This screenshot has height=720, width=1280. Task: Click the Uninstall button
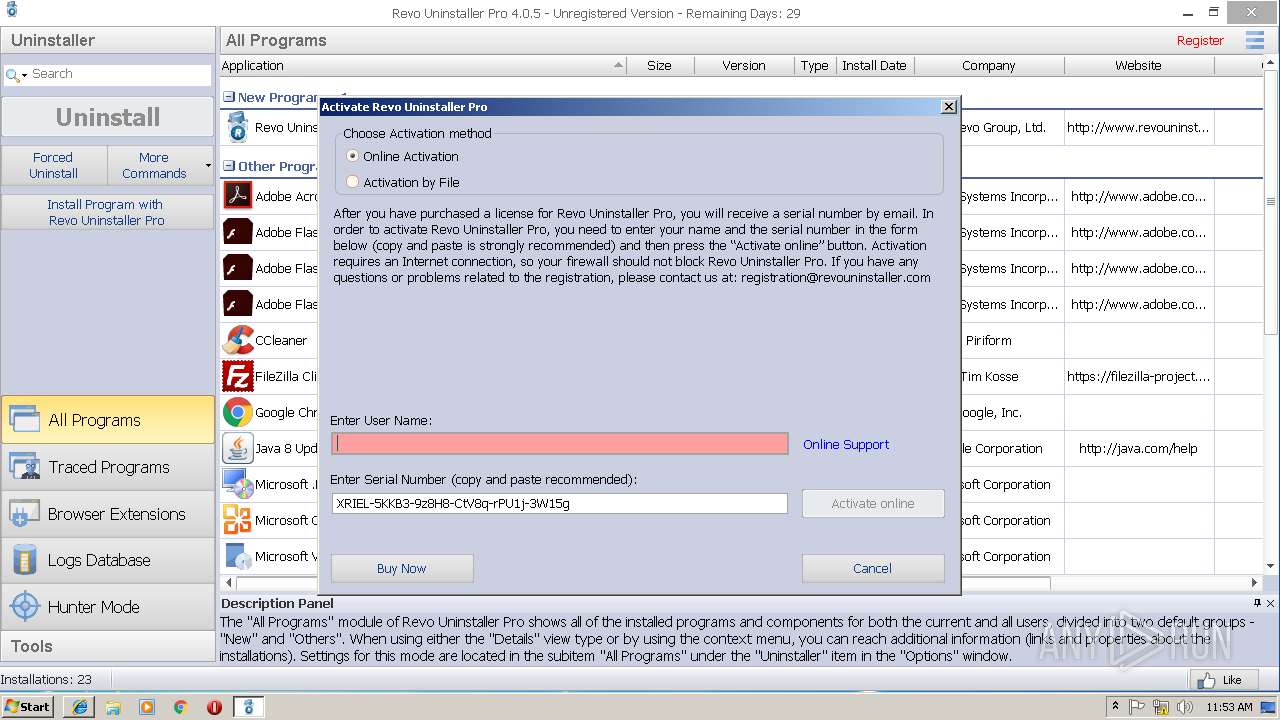pos(108,117)
